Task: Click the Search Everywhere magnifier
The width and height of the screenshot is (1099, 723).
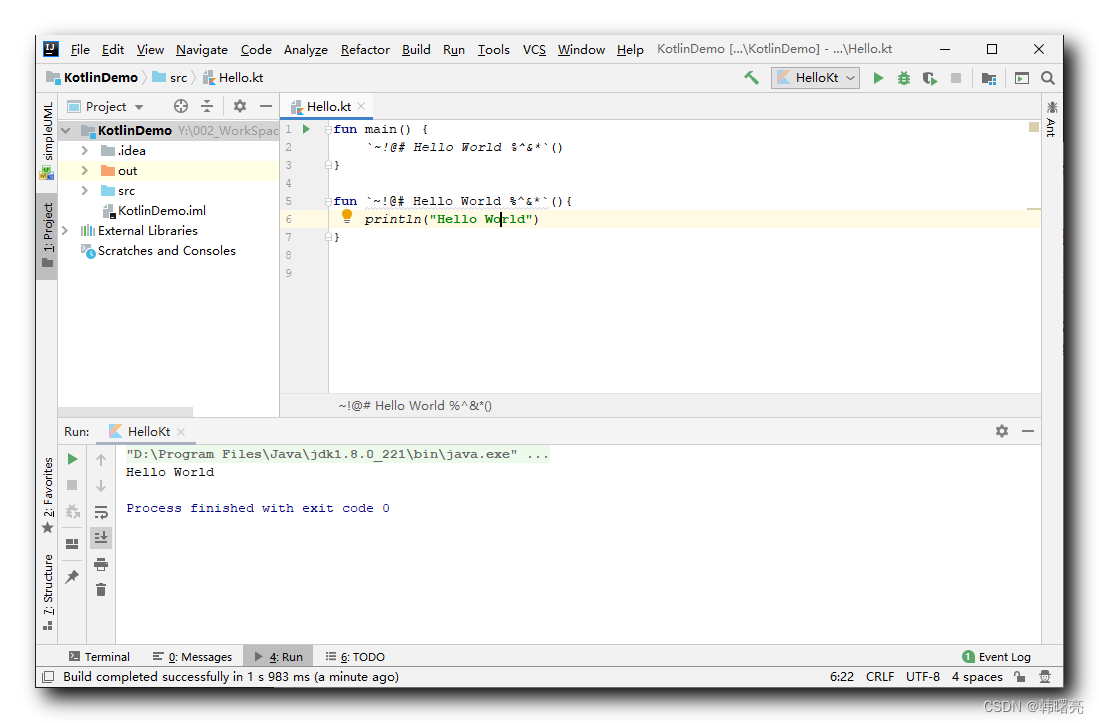Action: pyautogui.click(x=1048, y=78)
